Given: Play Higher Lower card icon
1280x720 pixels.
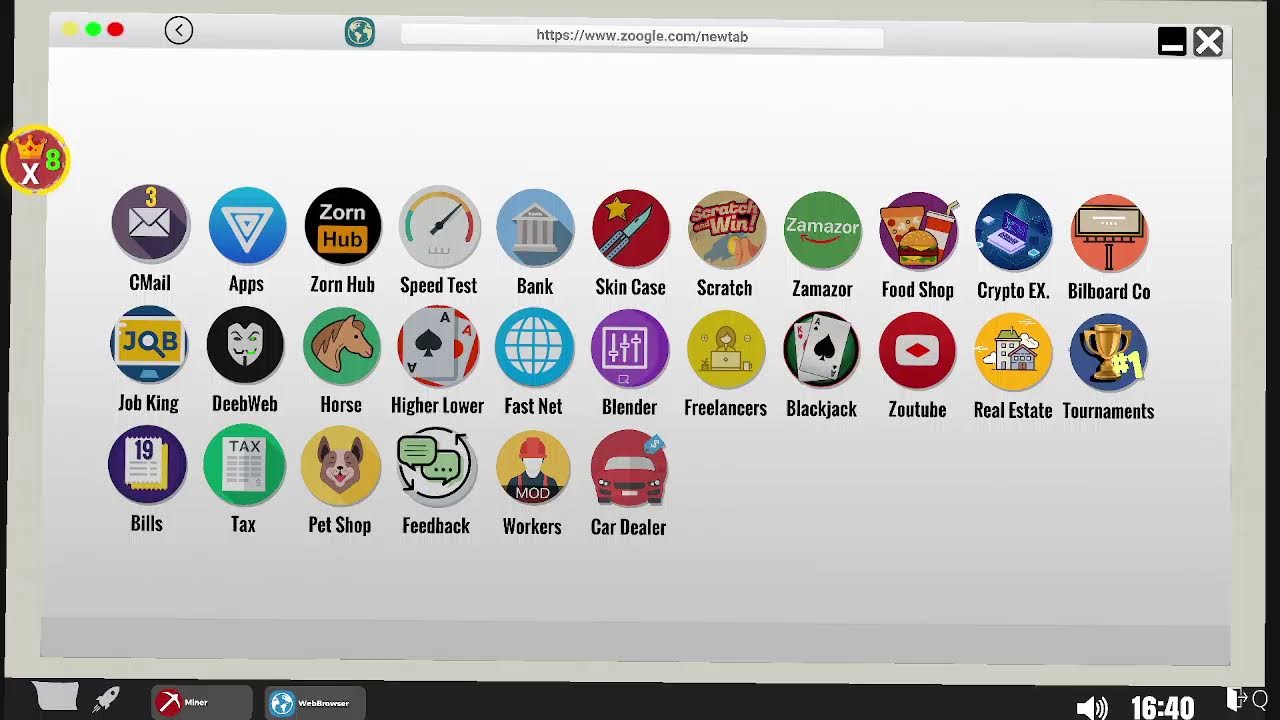Looking at the screenshot, I should (x=438, y=347).
